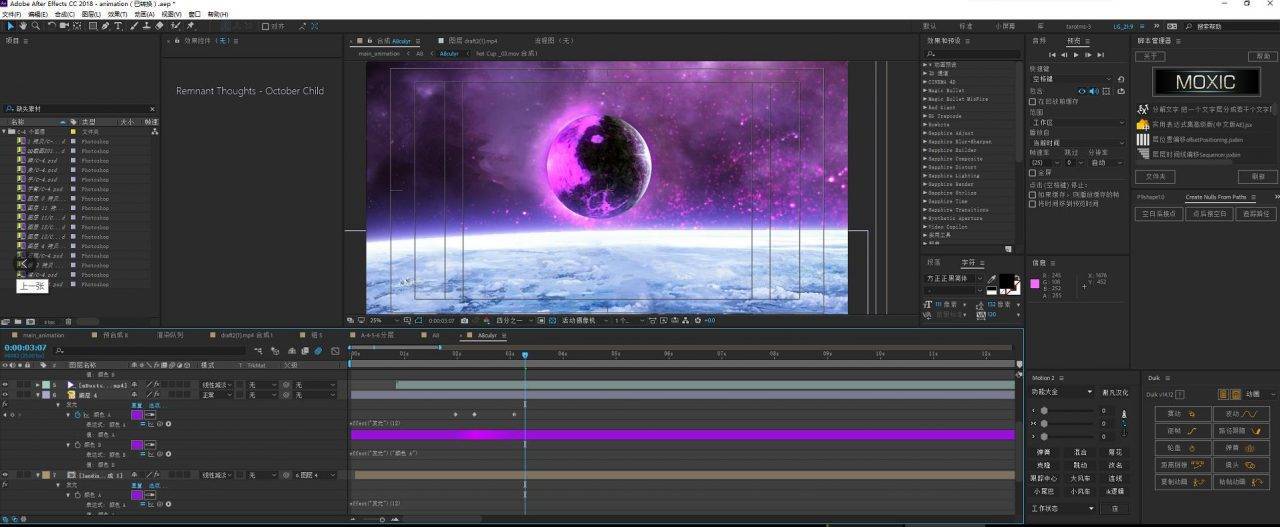
Task: Open the 工作区 range dropdown in Preview
Action: coord(1078,123)
